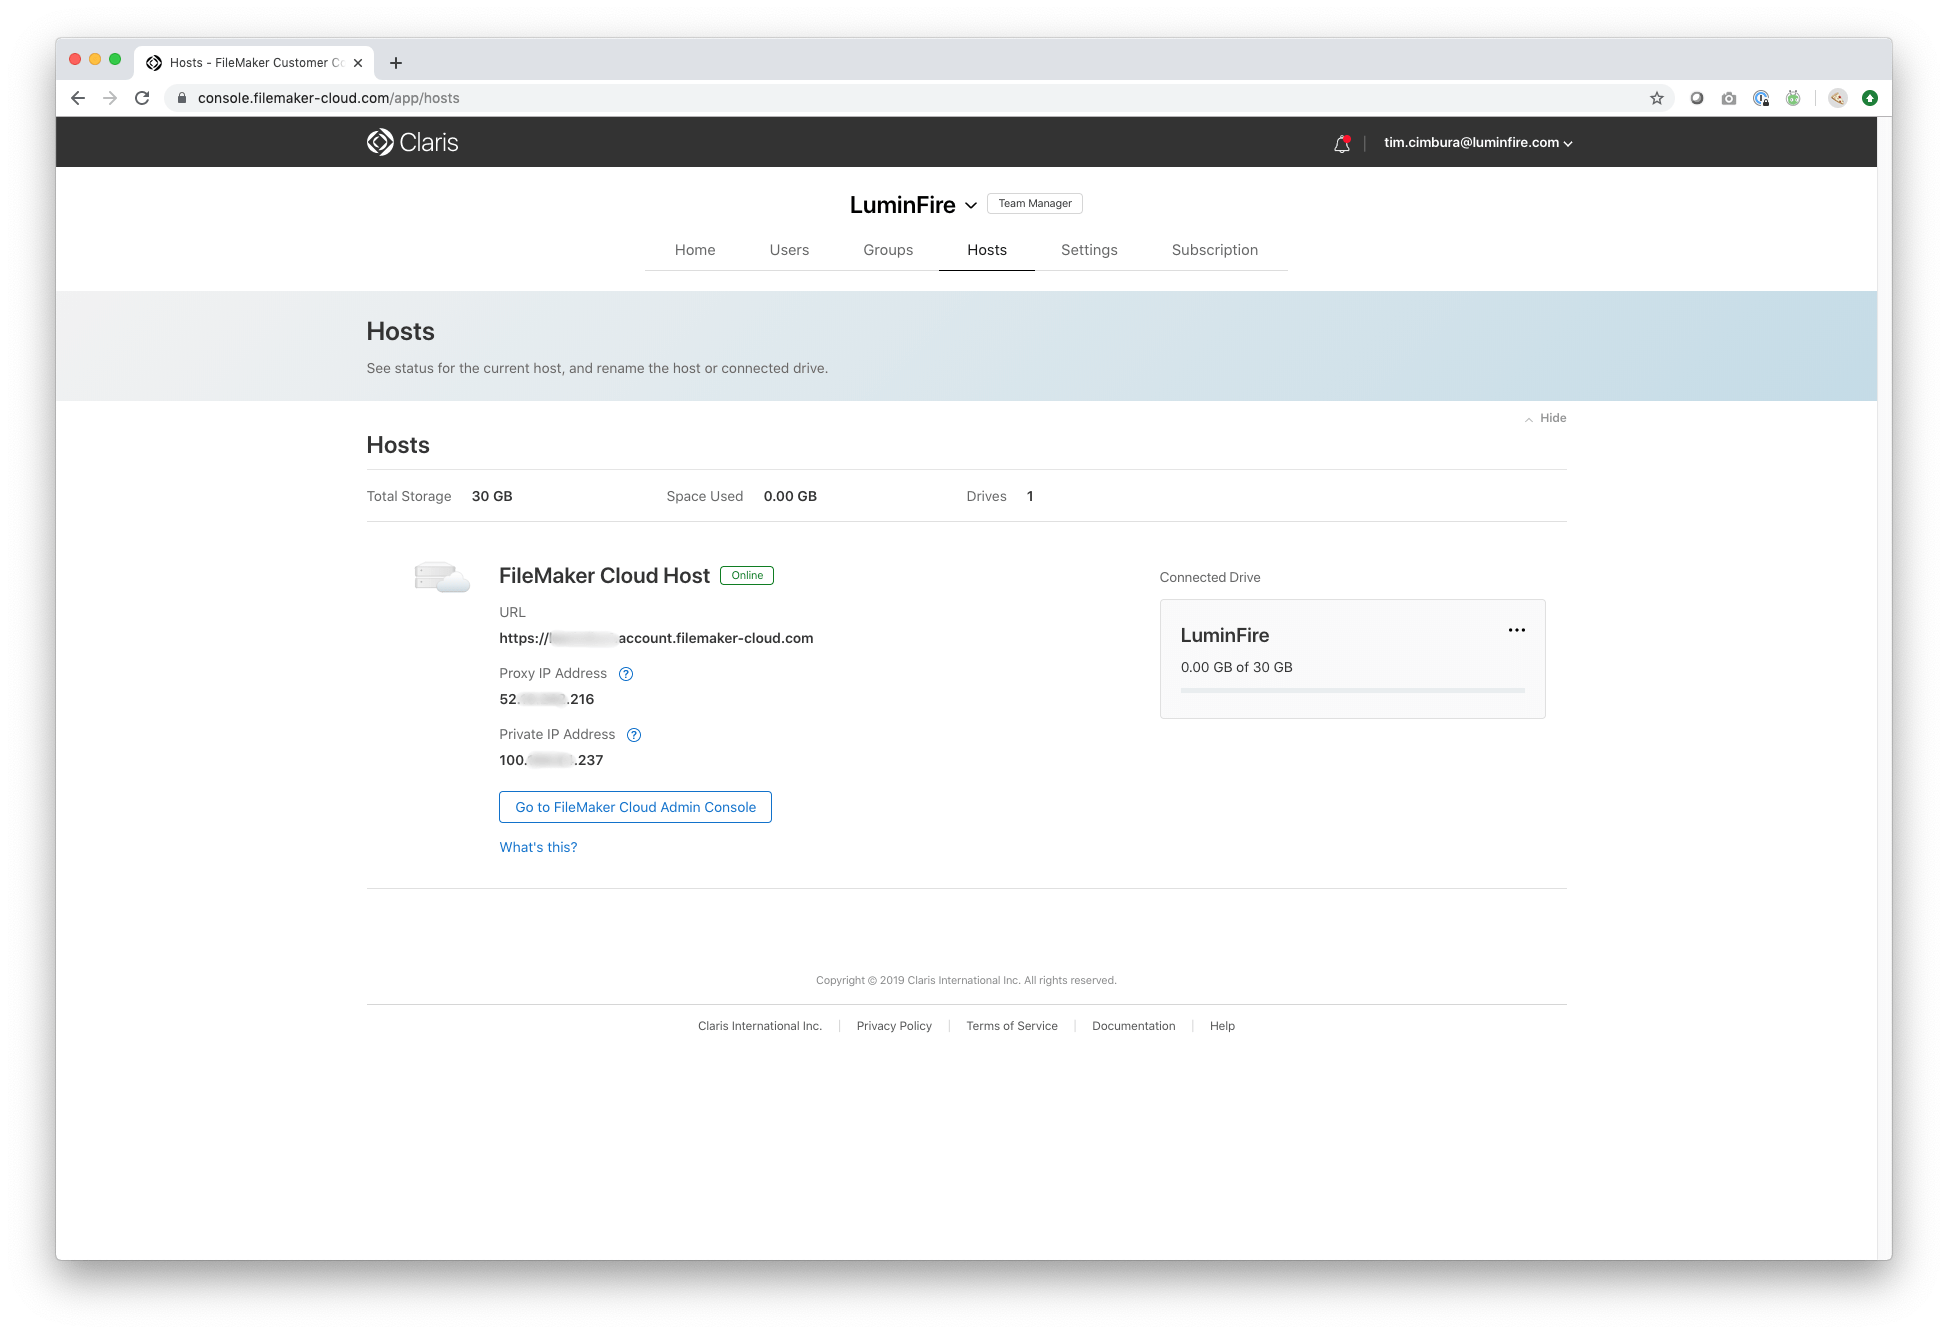Take a screenshot with the camera extension
Screen dimensions: 1948x1334
1728,98
